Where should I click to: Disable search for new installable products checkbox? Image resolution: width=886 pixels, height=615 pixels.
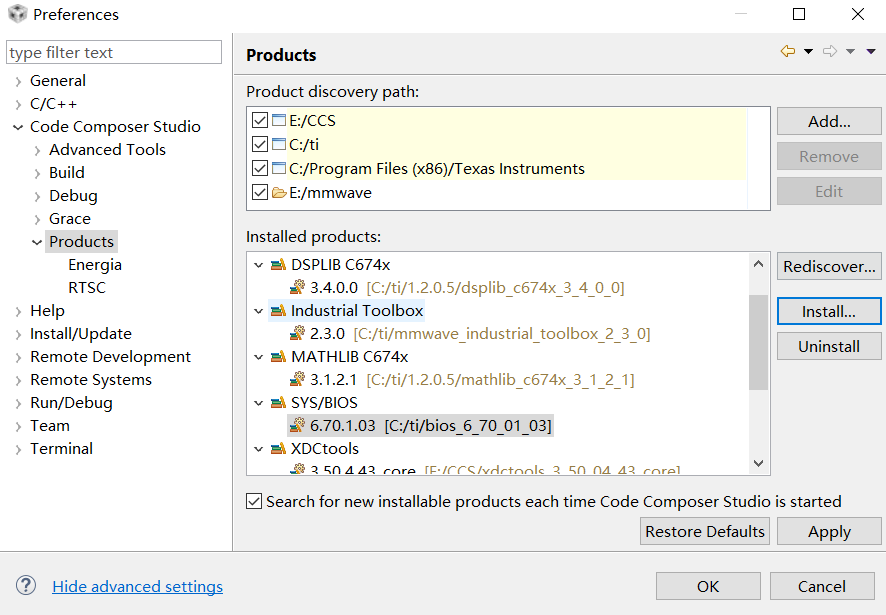(x=254, y=502)
